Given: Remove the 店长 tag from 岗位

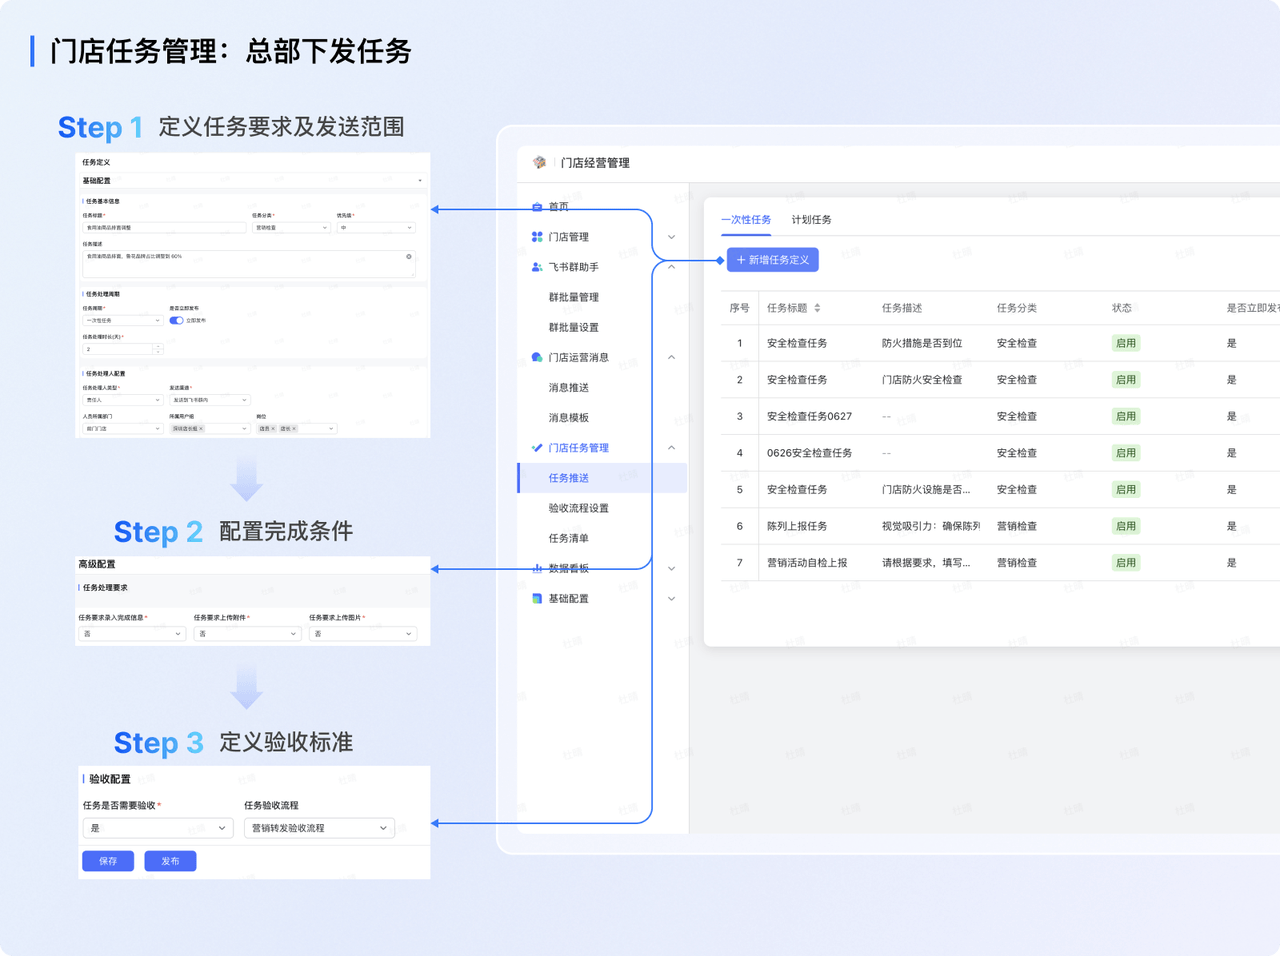Looking at the screenshot, I should (294, 428).
